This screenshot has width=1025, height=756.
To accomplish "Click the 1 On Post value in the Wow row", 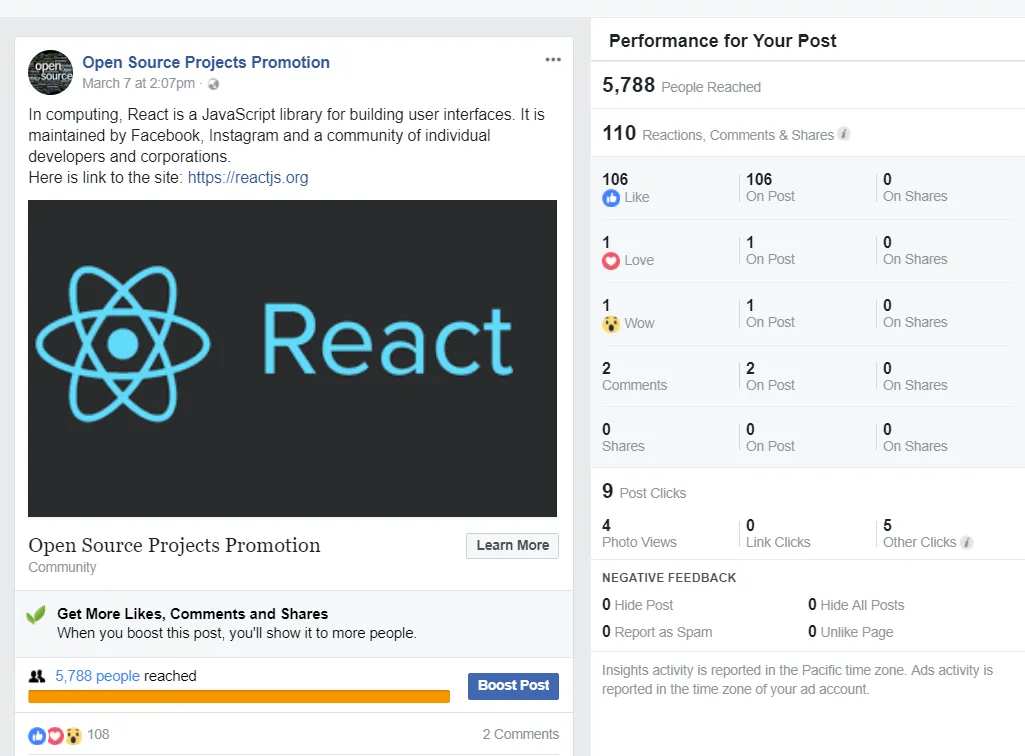I will coord(770,314).
